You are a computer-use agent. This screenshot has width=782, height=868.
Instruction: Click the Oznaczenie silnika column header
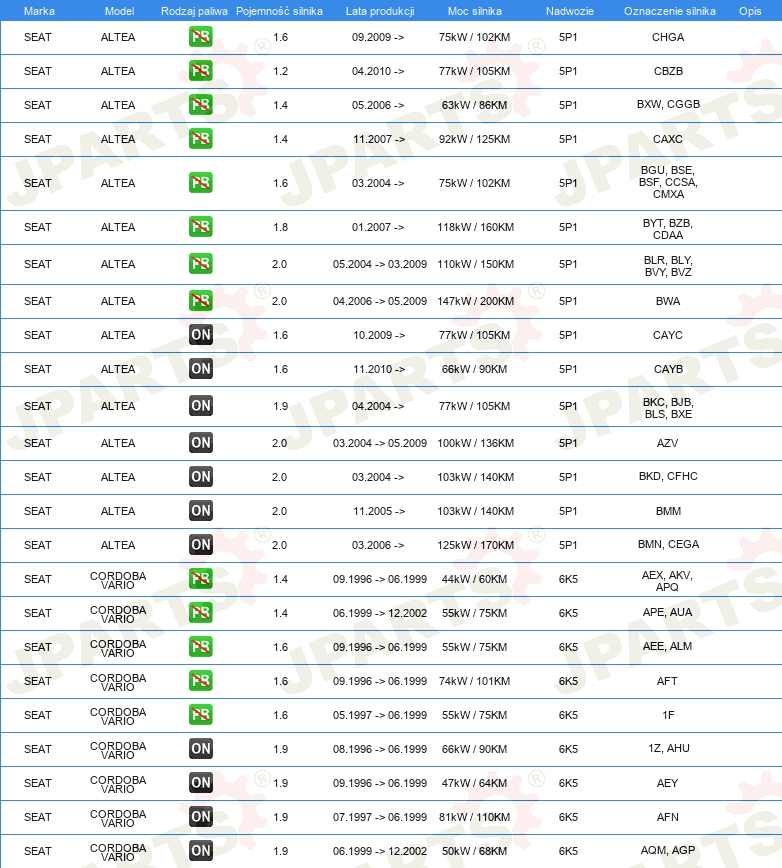pyautogui.click(x=670, y=11)
